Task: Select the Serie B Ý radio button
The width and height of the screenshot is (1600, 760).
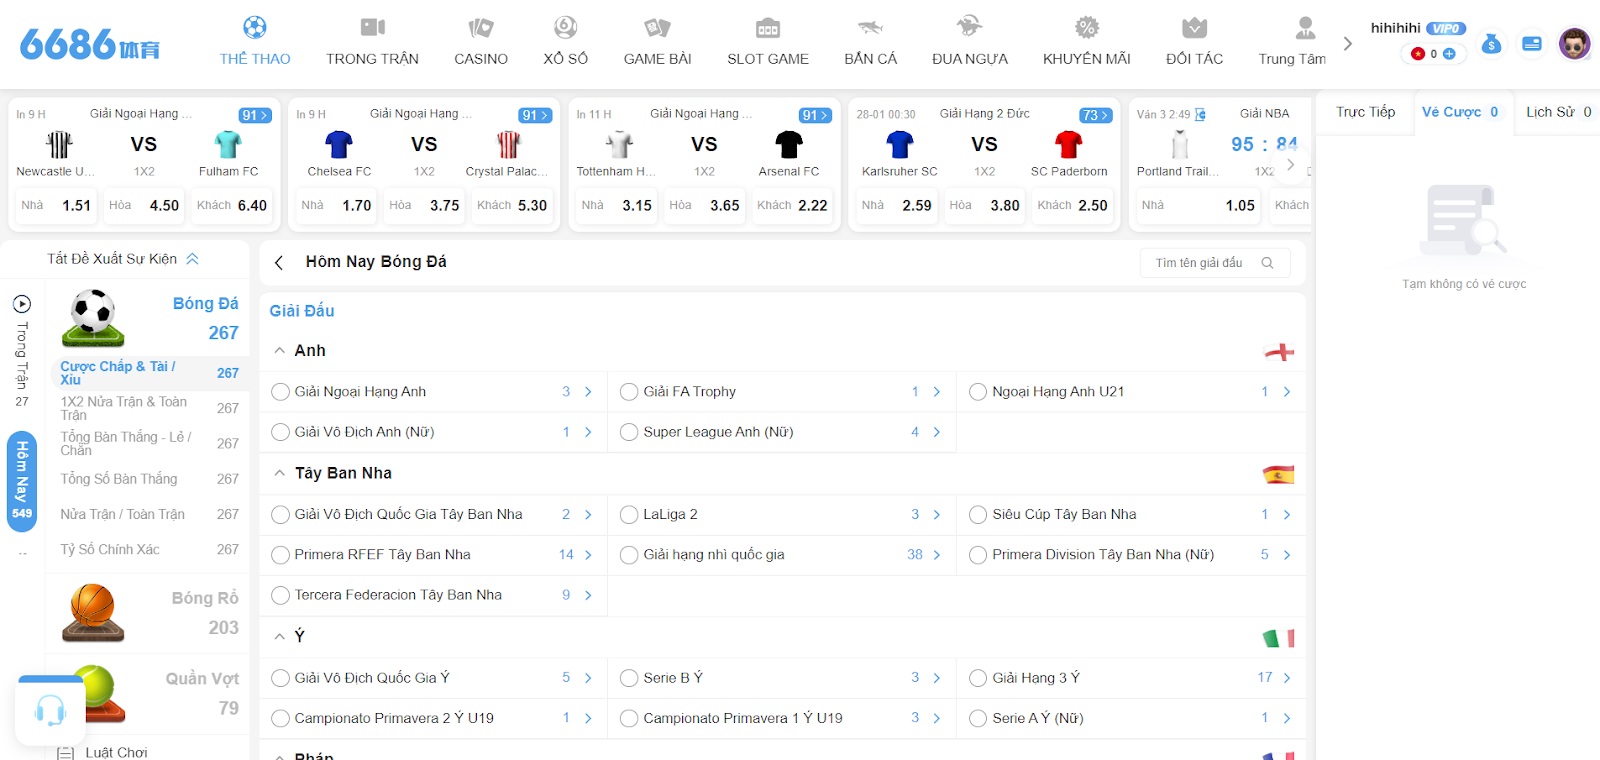Action: click(x=629, y=678)
